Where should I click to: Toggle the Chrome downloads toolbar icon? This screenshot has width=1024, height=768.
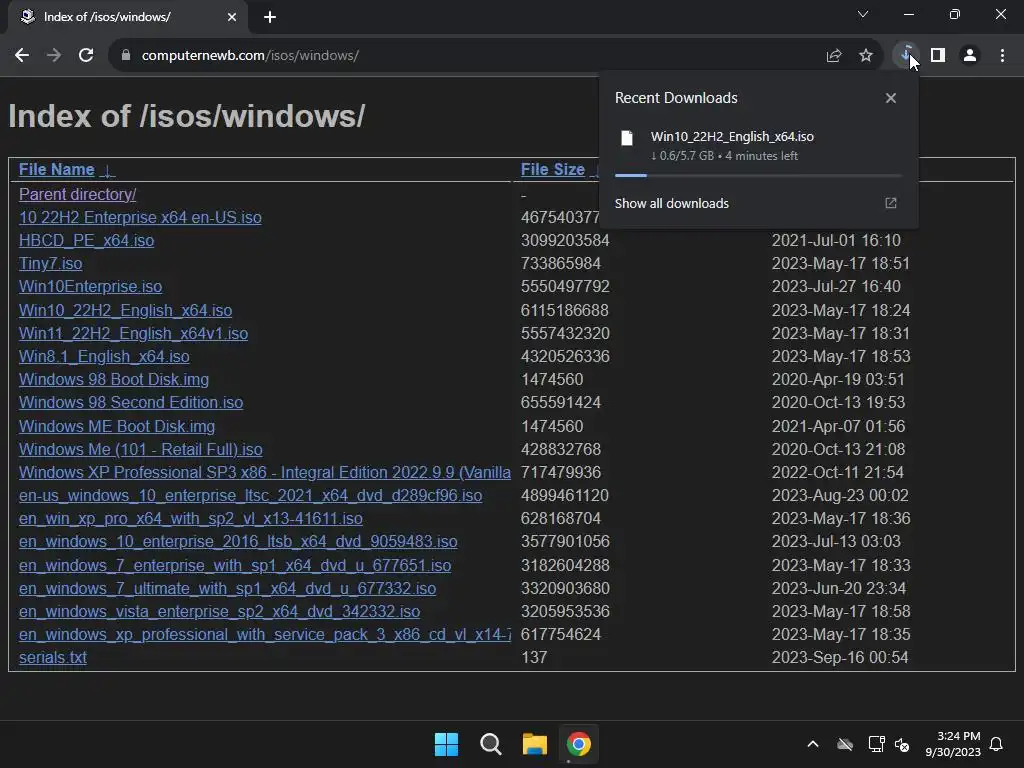(x=906, y=56)
